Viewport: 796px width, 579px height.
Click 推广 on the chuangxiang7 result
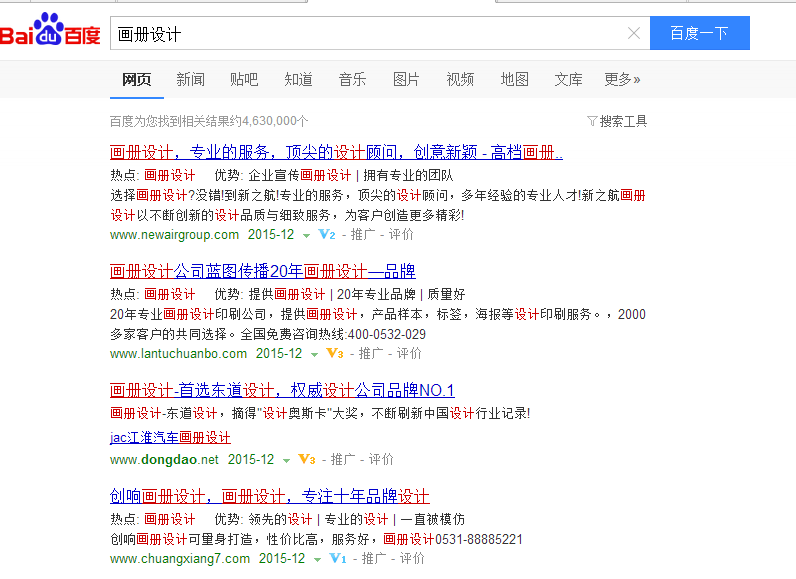point(374,559)
